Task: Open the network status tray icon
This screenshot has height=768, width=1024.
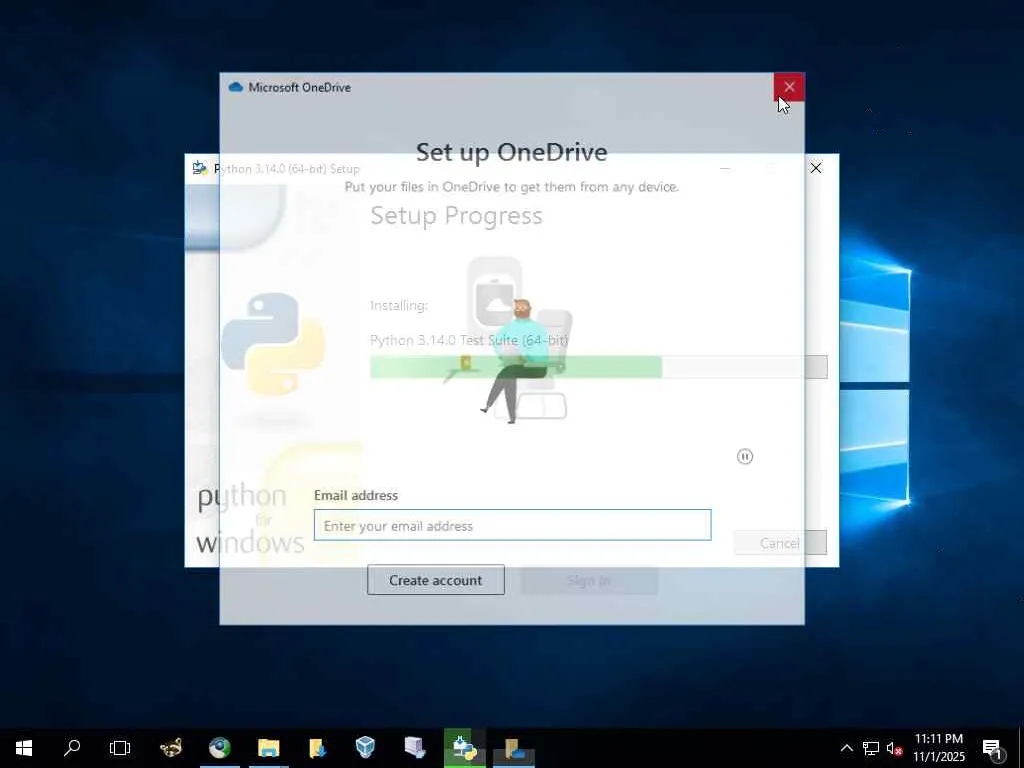Action: pyautogui.click(x=871, y=748)
